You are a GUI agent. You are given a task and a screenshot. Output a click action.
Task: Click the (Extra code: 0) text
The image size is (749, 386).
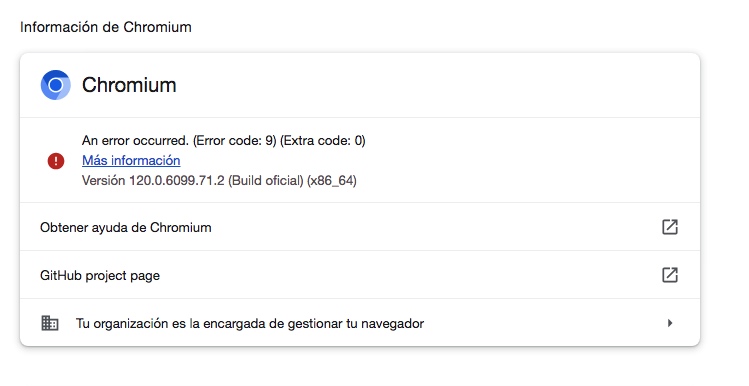click(323, 140)
